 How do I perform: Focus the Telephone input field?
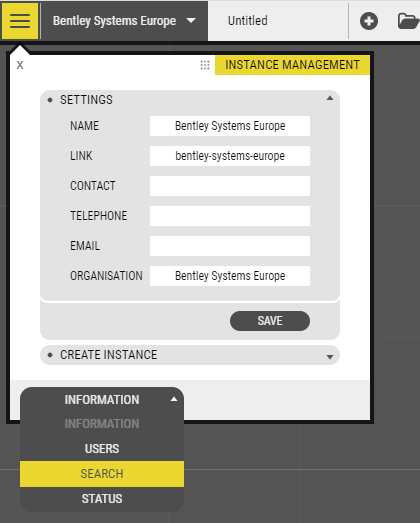coord(230,216)
